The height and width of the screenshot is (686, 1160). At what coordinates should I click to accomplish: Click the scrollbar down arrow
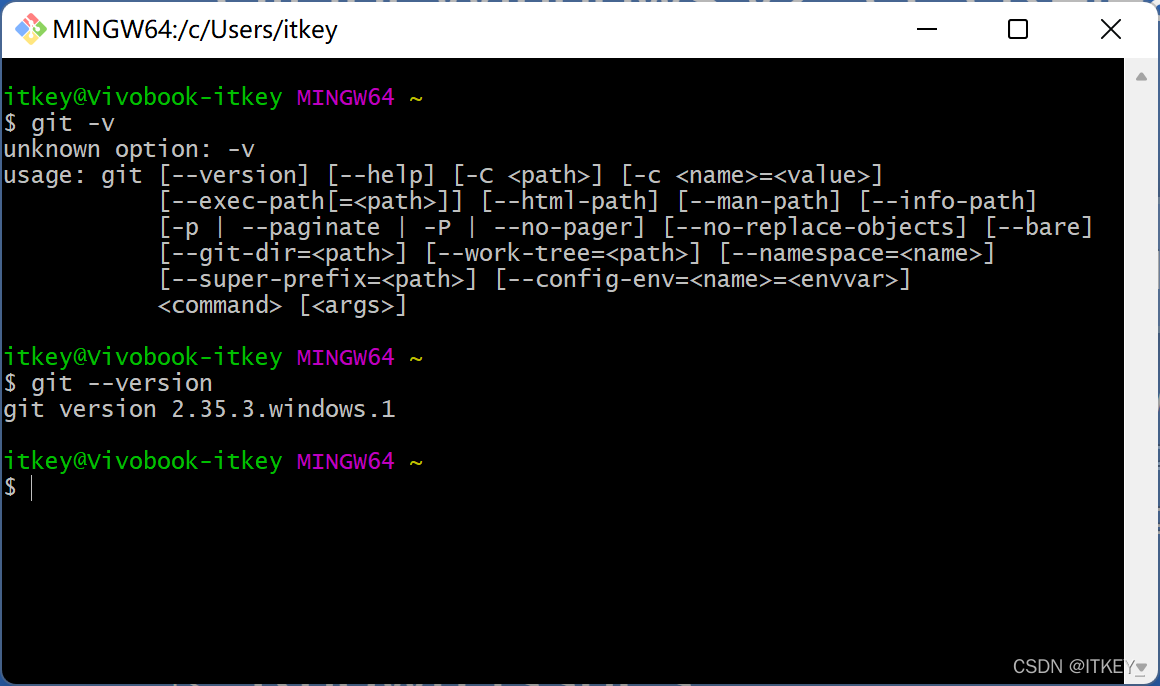point(1142,667)
